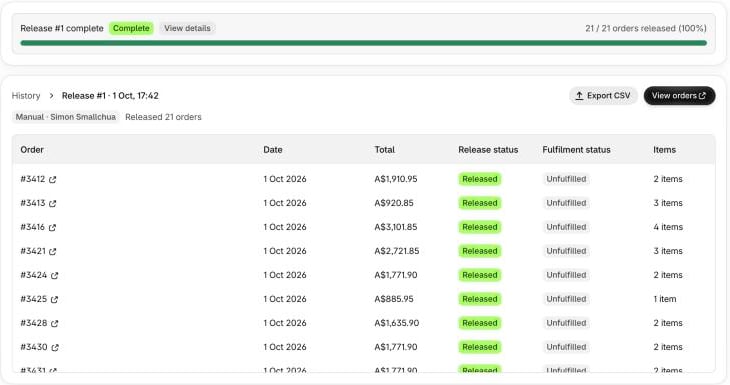
Task: Click the Date column header
Action: tap(273, 149)
